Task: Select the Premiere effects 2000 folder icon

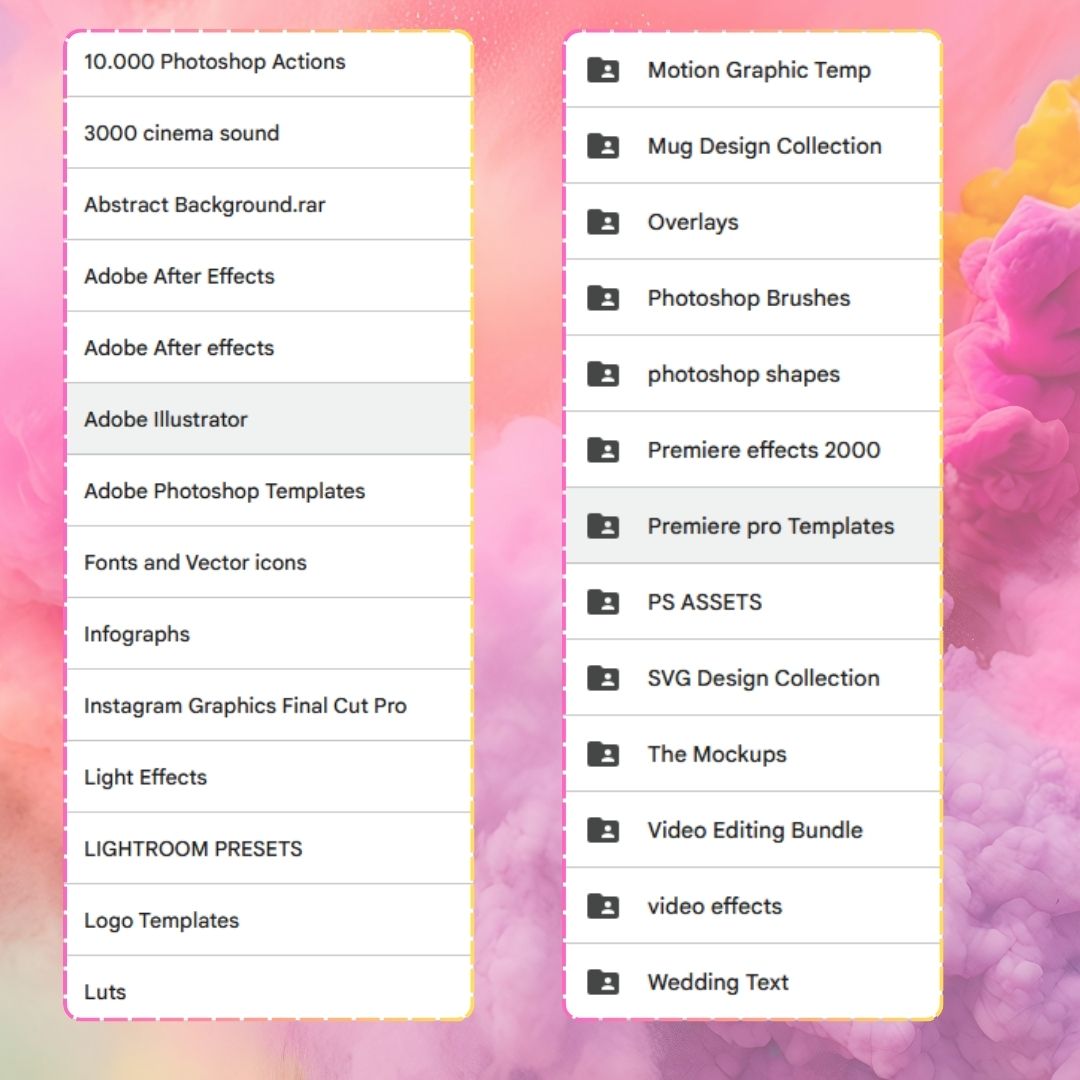Action: pyautogui.click(x=603, y=450)
